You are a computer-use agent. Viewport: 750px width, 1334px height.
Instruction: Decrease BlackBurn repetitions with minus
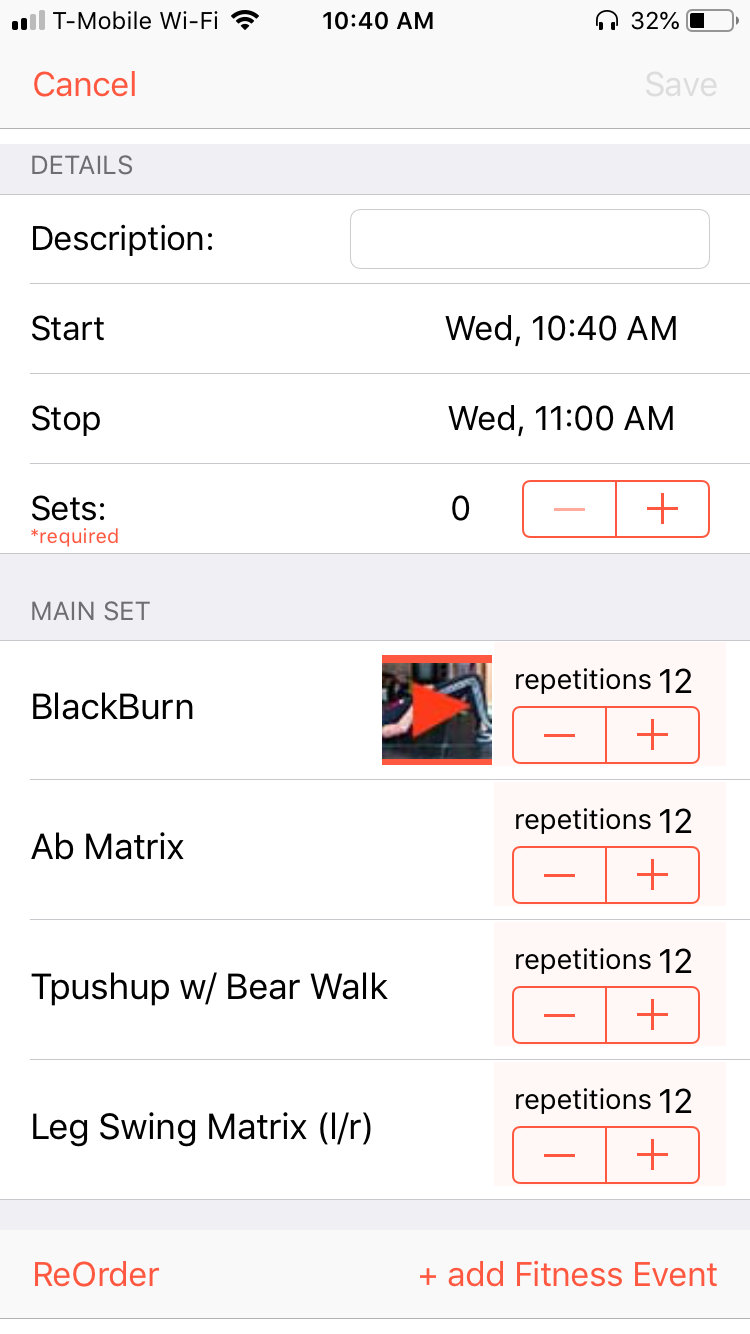[559, 735]
